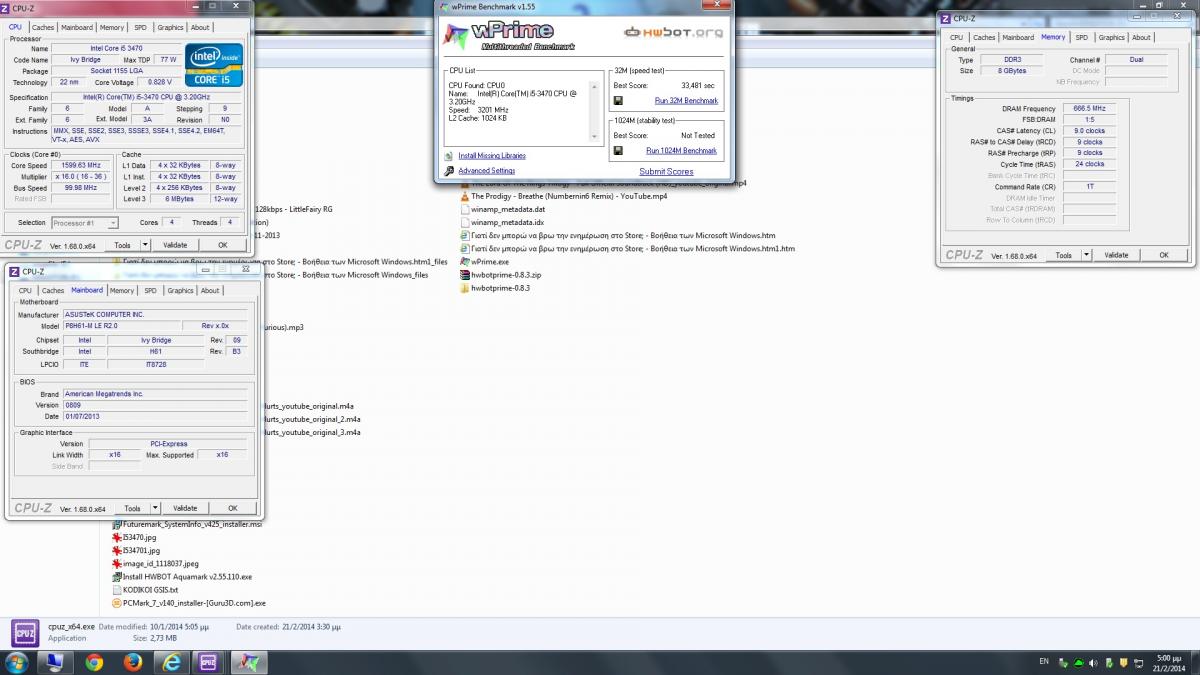Select the I53470.jpg image file

click(x=134, y=538)
